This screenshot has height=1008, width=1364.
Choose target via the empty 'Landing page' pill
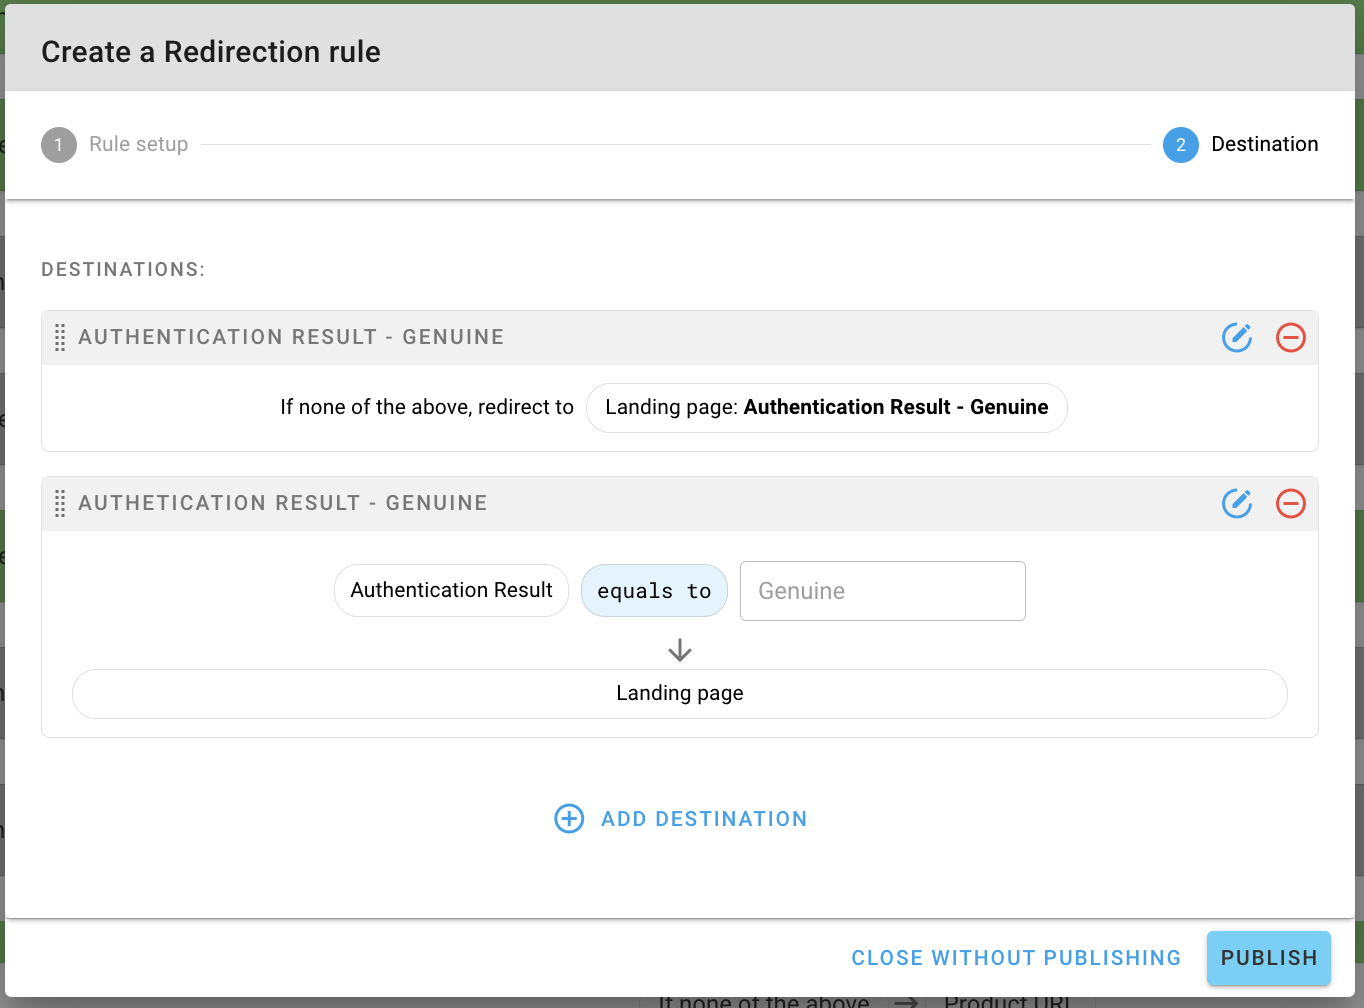[680, 694]
